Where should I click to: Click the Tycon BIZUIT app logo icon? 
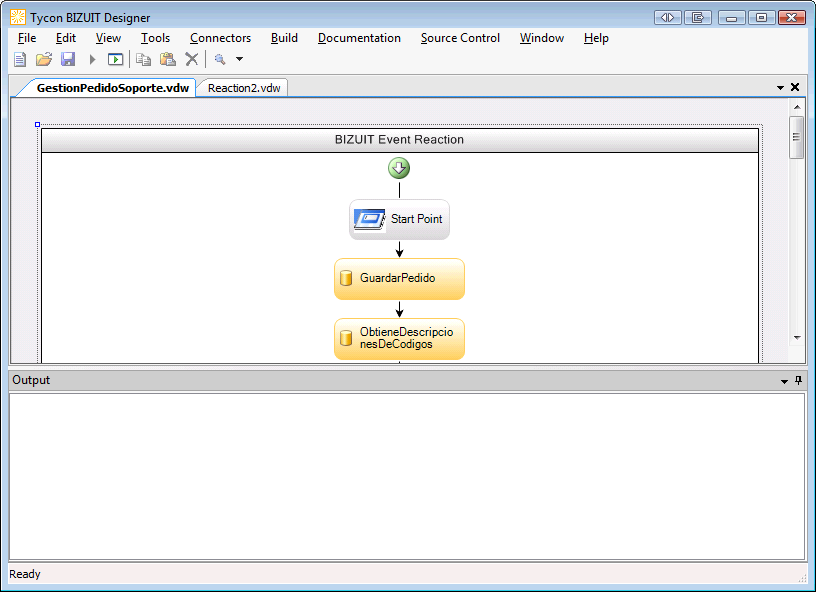click(x=18, y=17)
